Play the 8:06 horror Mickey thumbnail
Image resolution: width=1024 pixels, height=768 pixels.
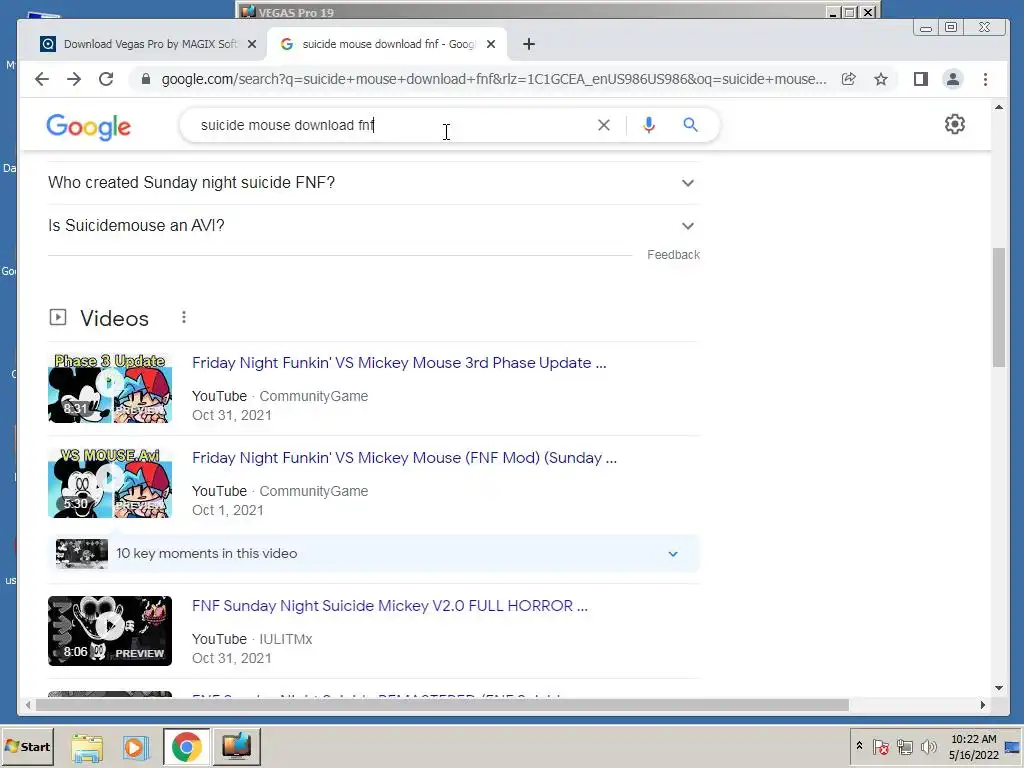(110, 631)
